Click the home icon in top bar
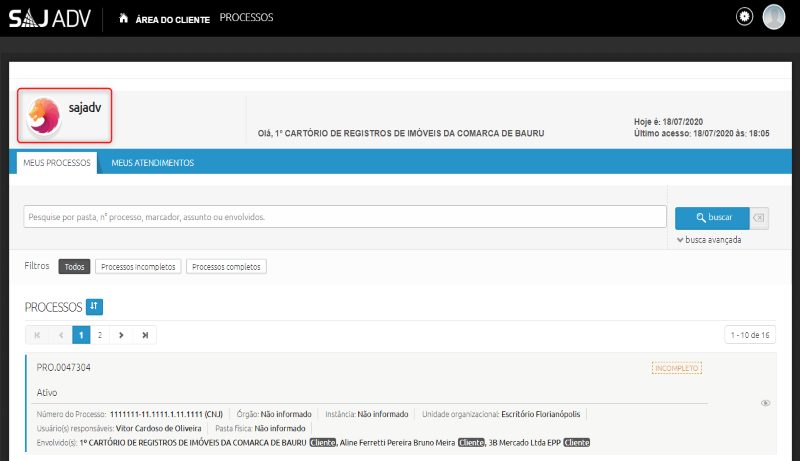800x461 pixels. pyautogui.click(x=123, y=18)
